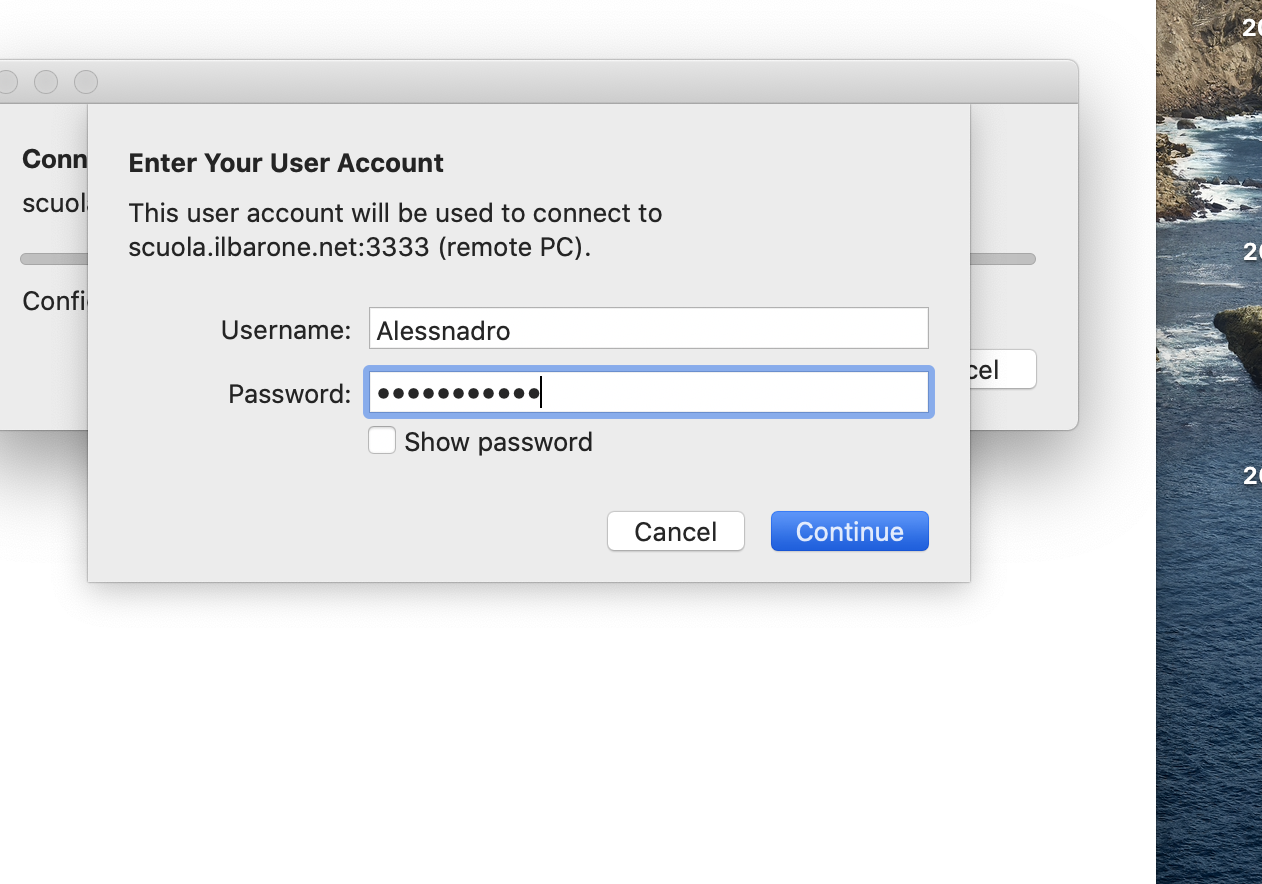Click the "Username:" label
The width and height of the screenshot is (1262, 884).
point(286,330)
